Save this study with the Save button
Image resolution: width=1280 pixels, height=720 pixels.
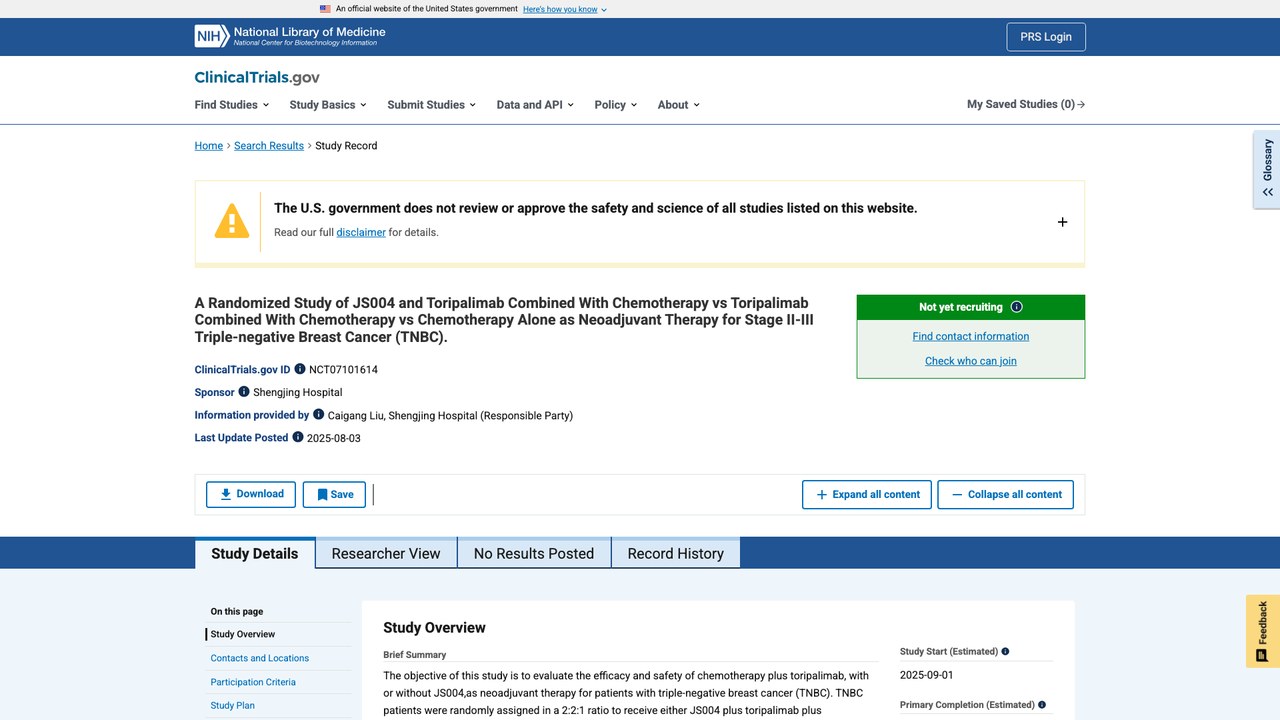pyautogui.click(x=334, y=494)
